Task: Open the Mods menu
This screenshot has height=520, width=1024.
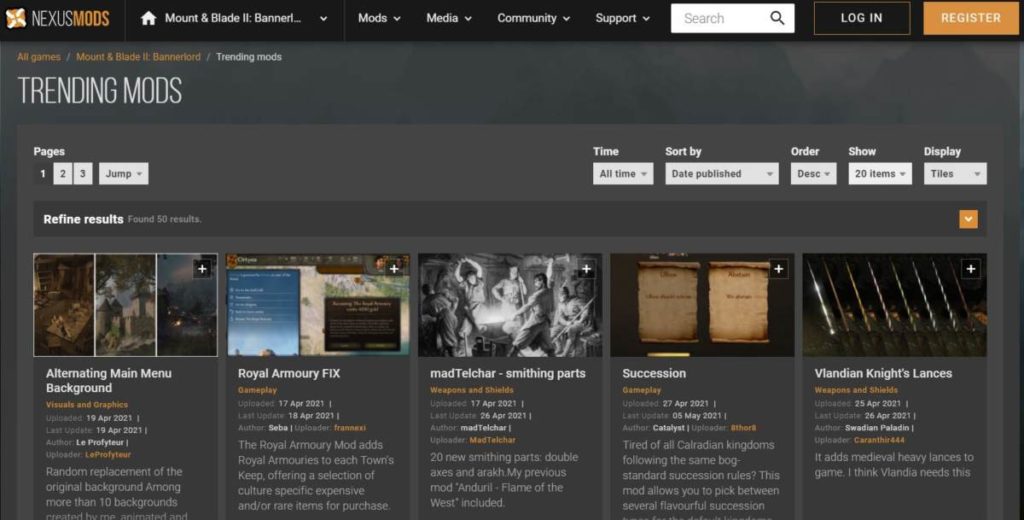Action: click(x=379, y=18)
